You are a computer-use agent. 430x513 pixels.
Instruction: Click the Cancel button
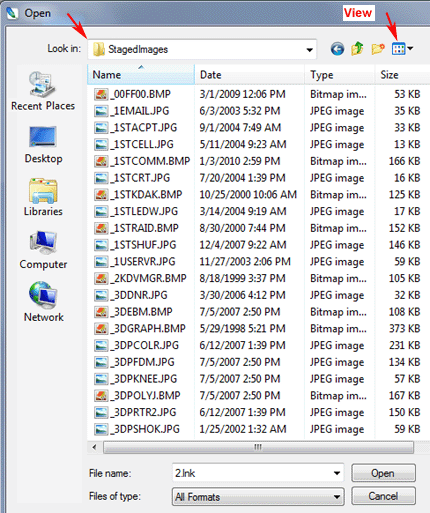pos(383,496)
